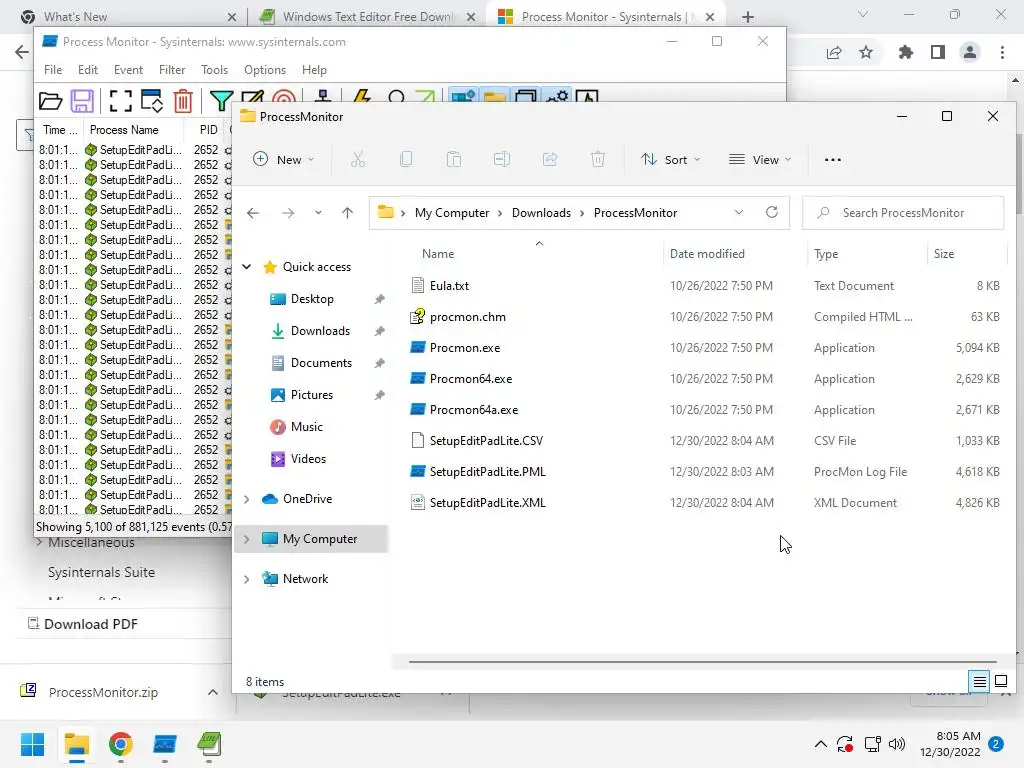Click the Explorer back navigation arrow
The width and height of the screenshot is (1024, 768).
coord(253,213)
